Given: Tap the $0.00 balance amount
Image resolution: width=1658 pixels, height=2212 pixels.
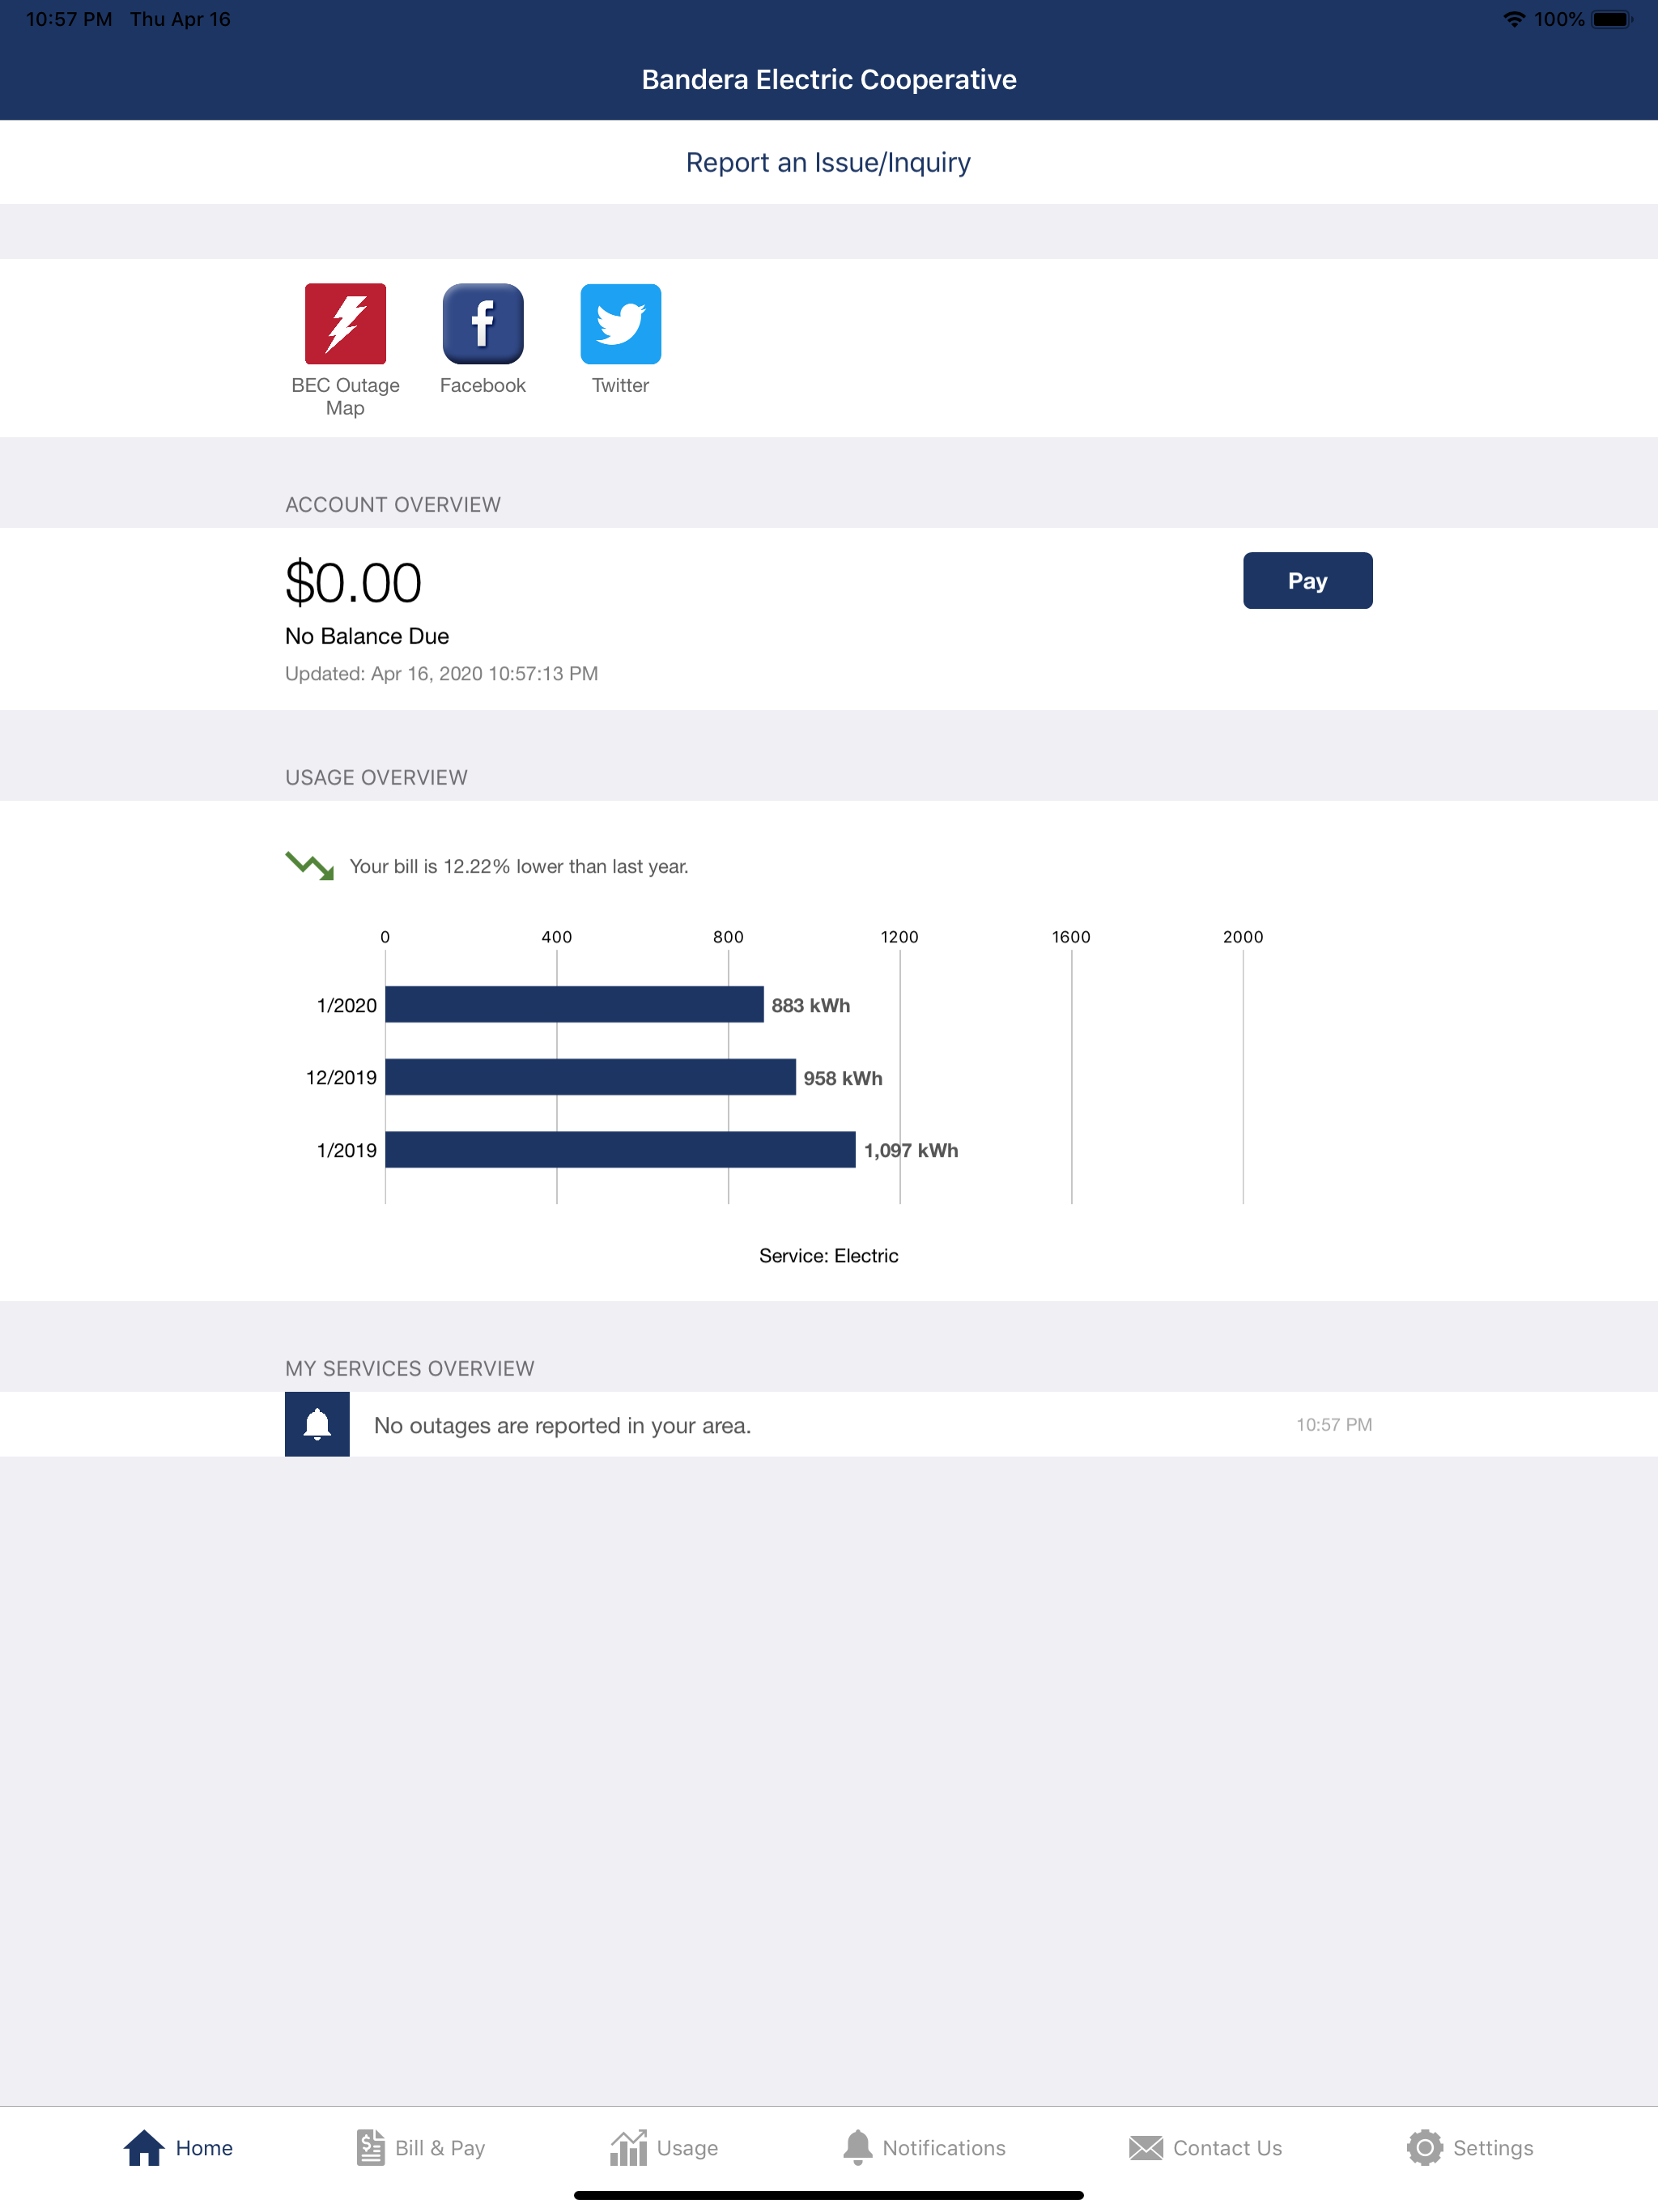Looking at the screenshot, I should [x=353, y=583].
